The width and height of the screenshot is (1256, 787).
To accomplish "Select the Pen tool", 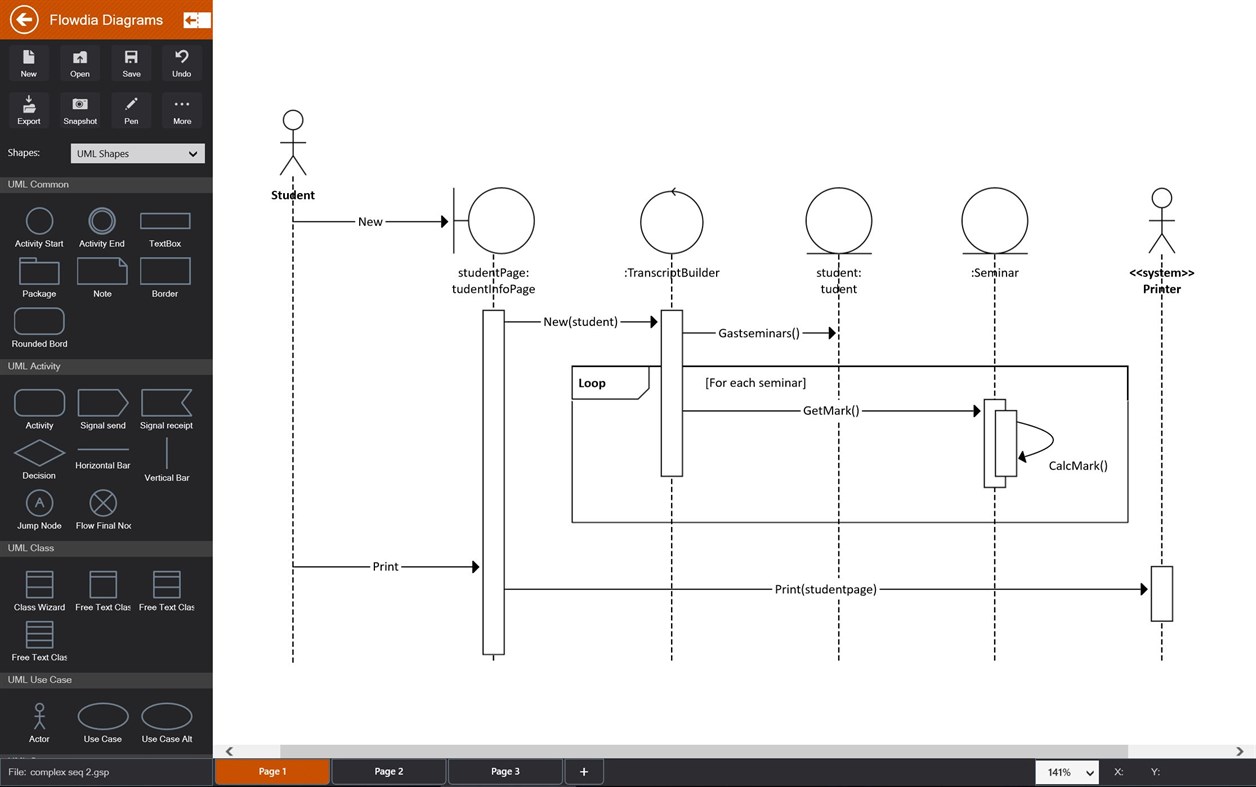I will coord(130,108).
